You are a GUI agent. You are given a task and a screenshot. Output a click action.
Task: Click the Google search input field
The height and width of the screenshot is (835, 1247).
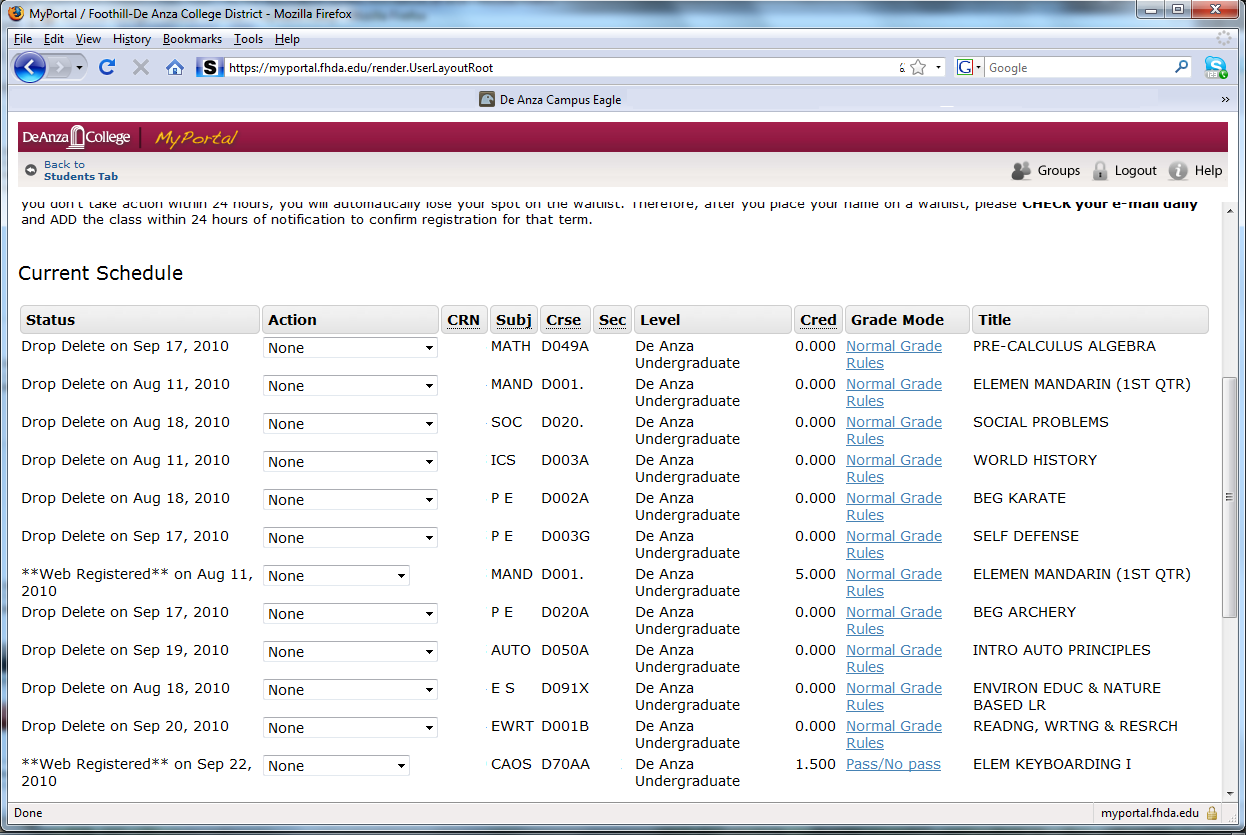point(1076,68)
